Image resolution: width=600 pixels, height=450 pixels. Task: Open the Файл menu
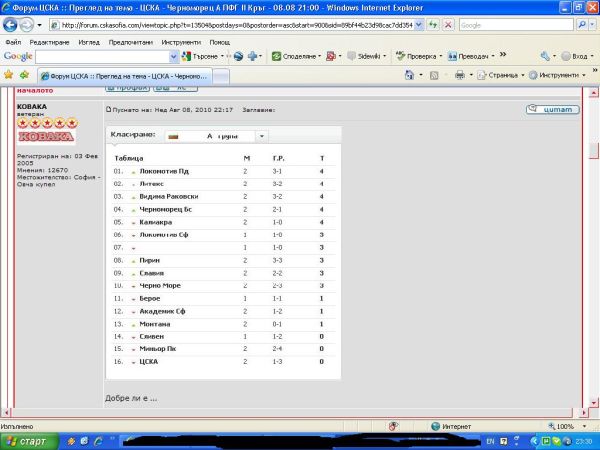tap(13, 42)
